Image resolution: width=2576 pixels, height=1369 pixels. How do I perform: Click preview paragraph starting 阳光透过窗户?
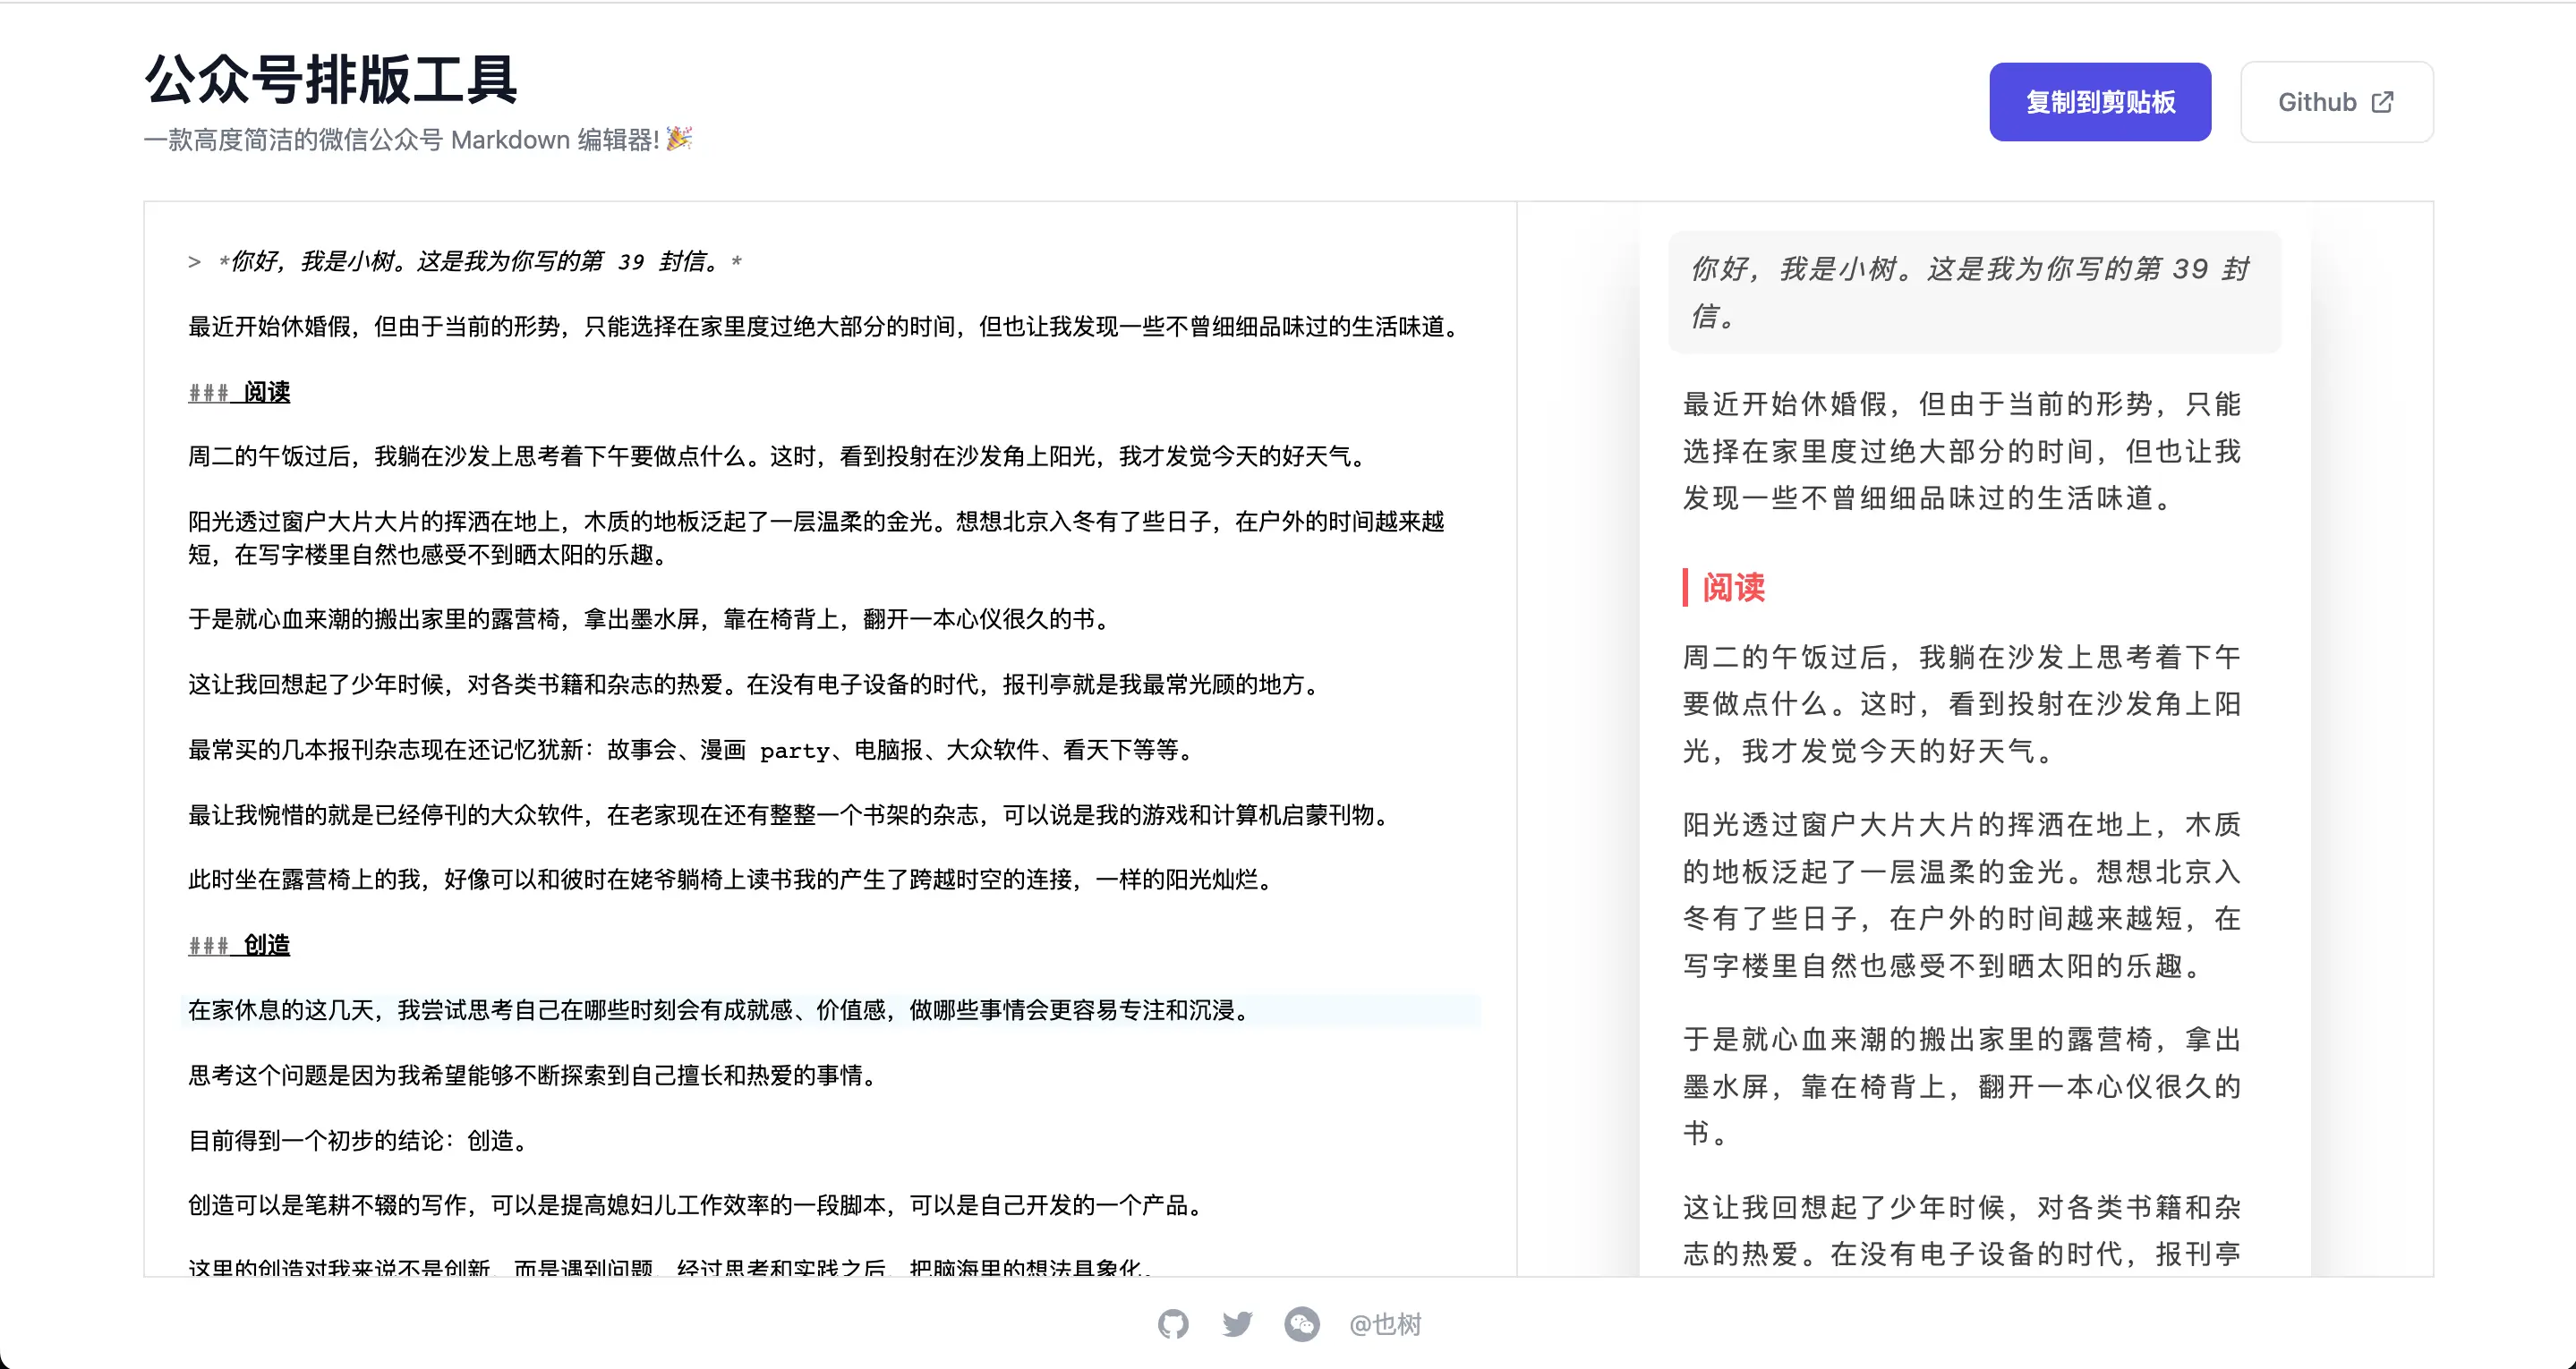click(1961, 895)
